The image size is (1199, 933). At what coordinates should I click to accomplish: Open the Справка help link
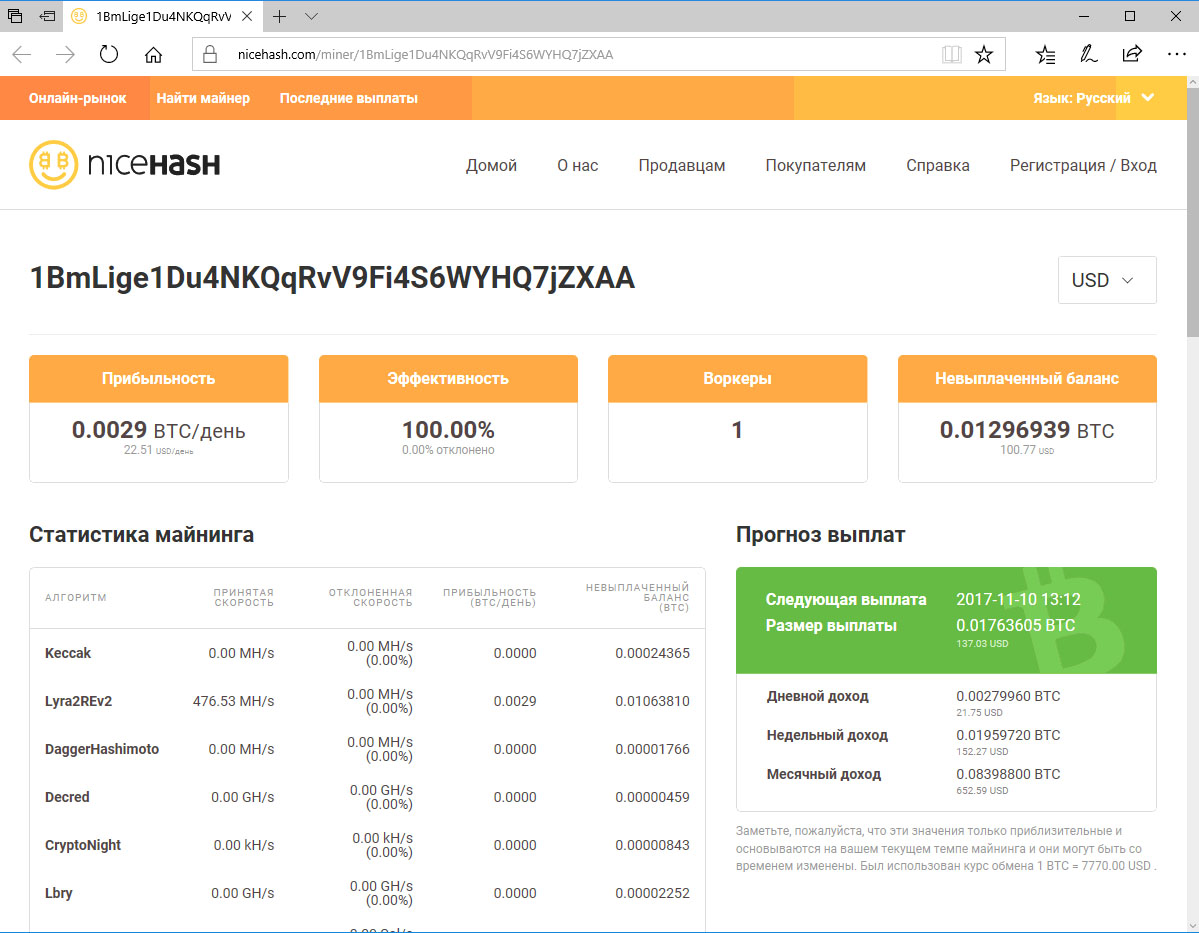click(x=937, y=165)
